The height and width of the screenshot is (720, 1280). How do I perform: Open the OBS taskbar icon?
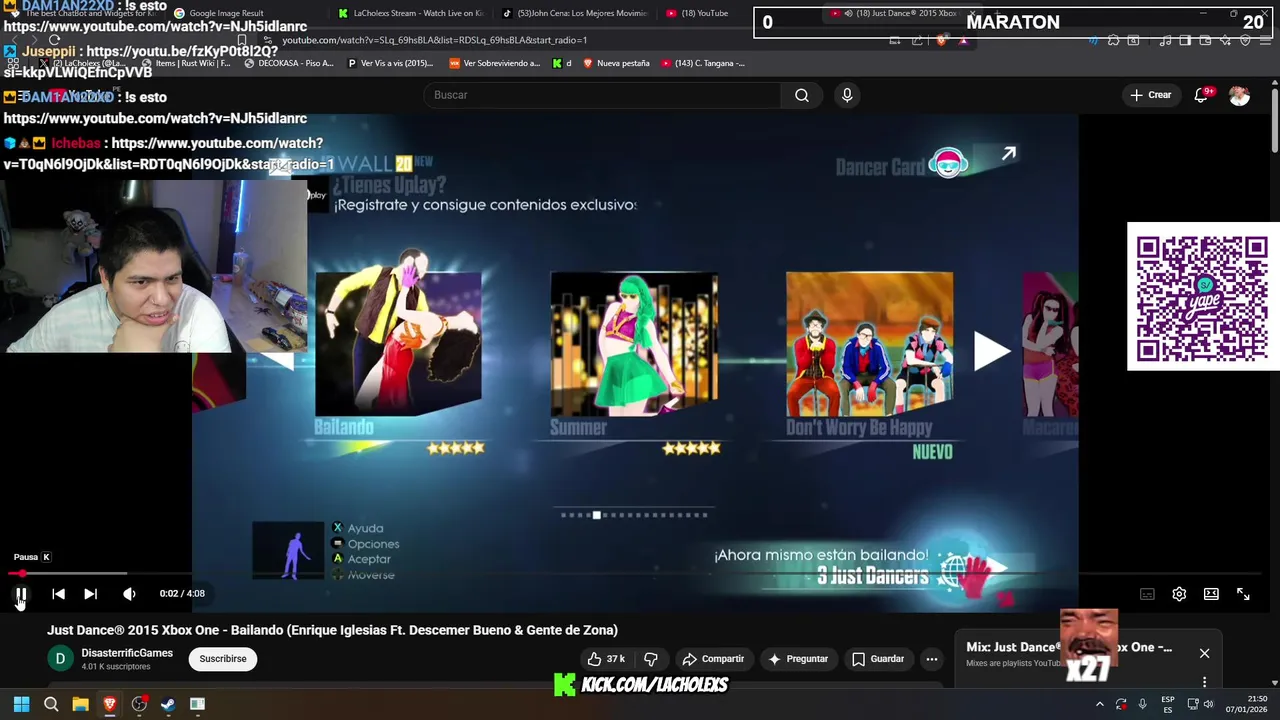click(x=139, y=704)
